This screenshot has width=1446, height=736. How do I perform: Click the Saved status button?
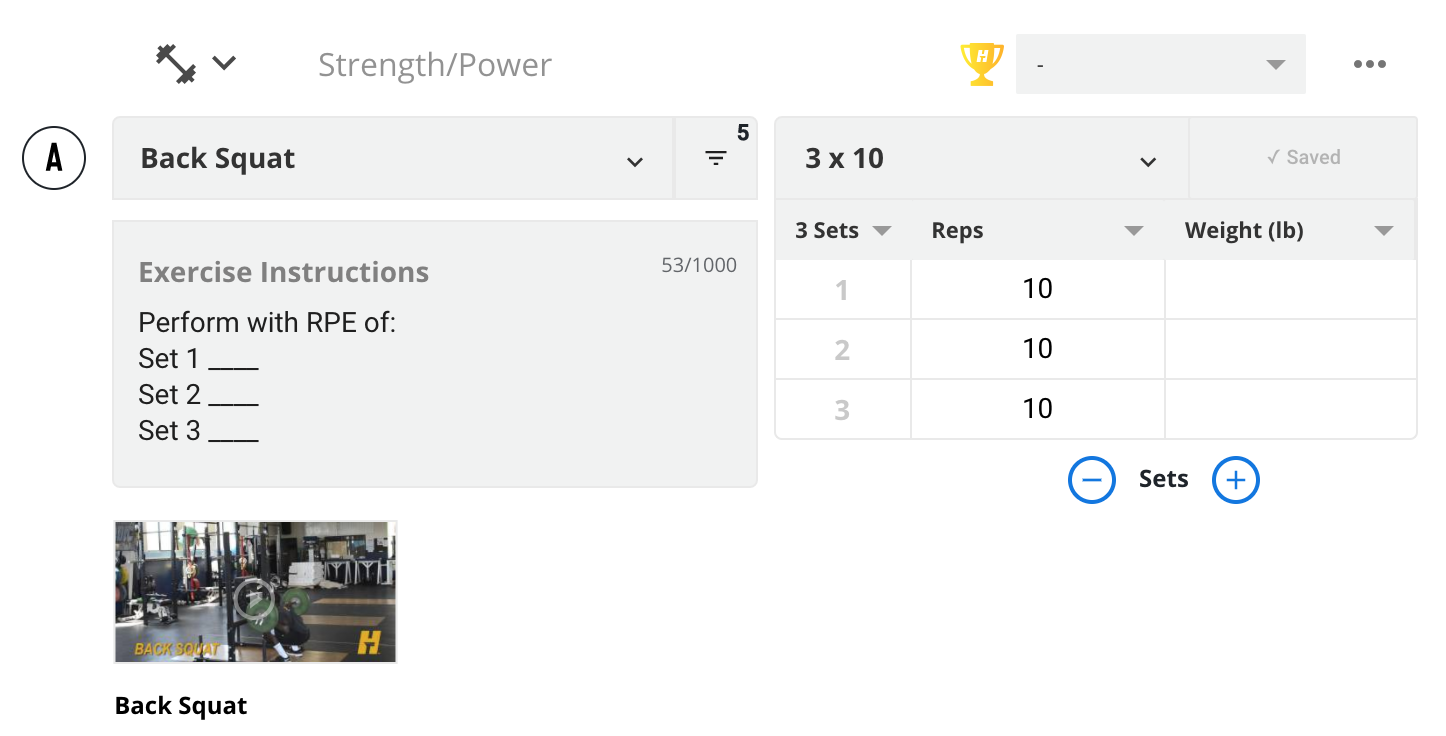coord(1303,158)
